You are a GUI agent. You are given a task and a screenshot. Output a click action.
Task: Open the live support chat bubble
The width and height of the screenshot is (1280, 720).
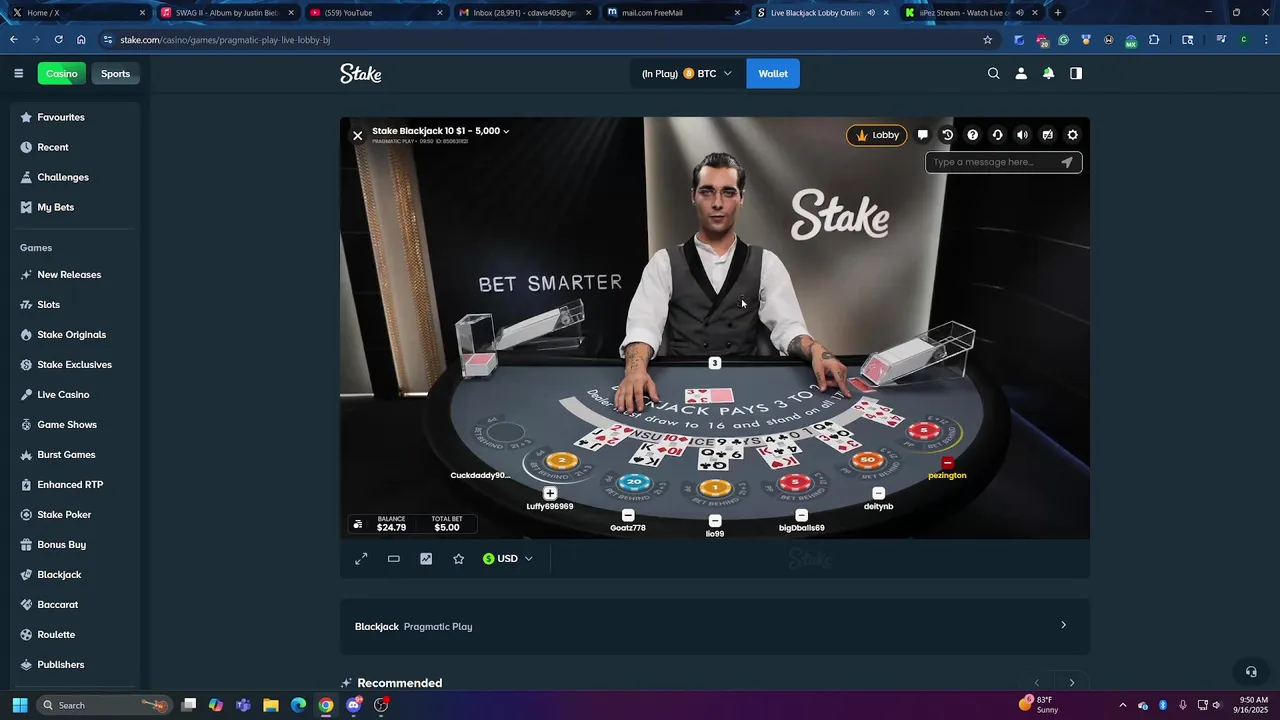click(x=1250, y=671)
